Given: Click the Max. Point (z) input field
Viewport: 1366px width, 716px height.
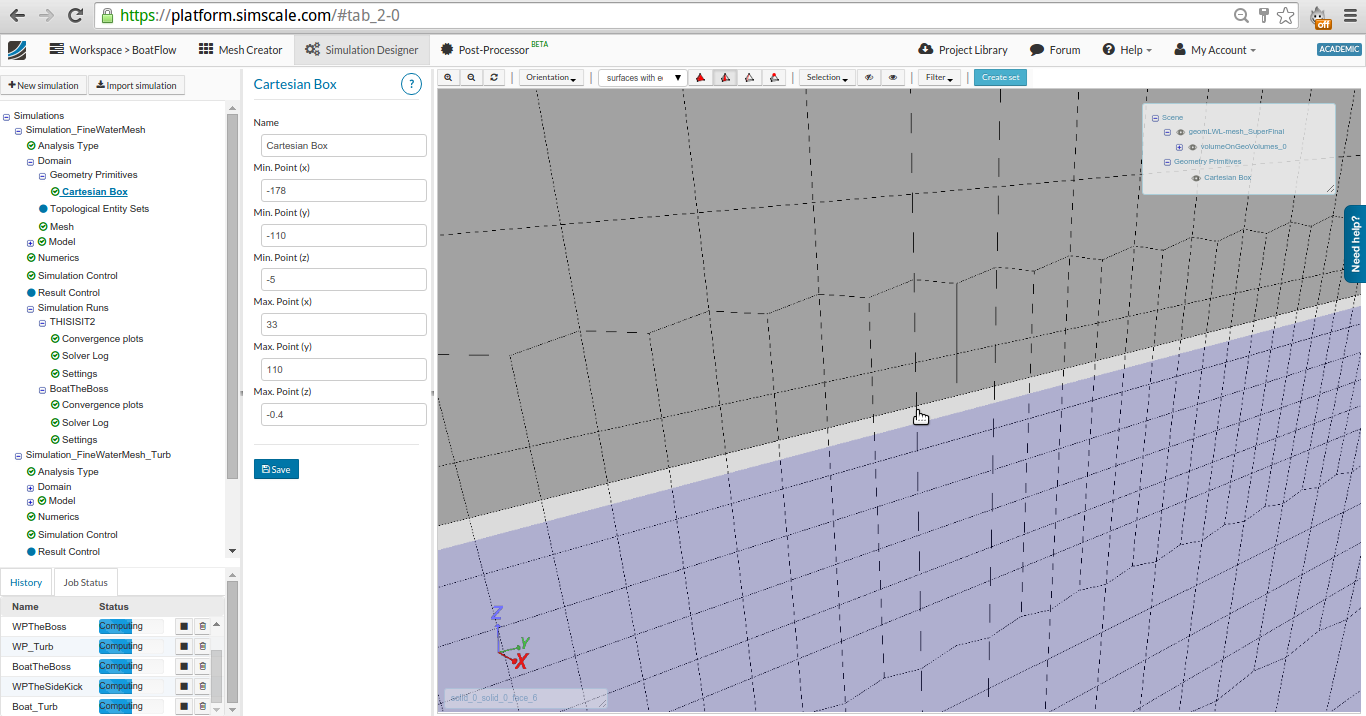Looking at the screenshot, I should [x=343, y=415].
